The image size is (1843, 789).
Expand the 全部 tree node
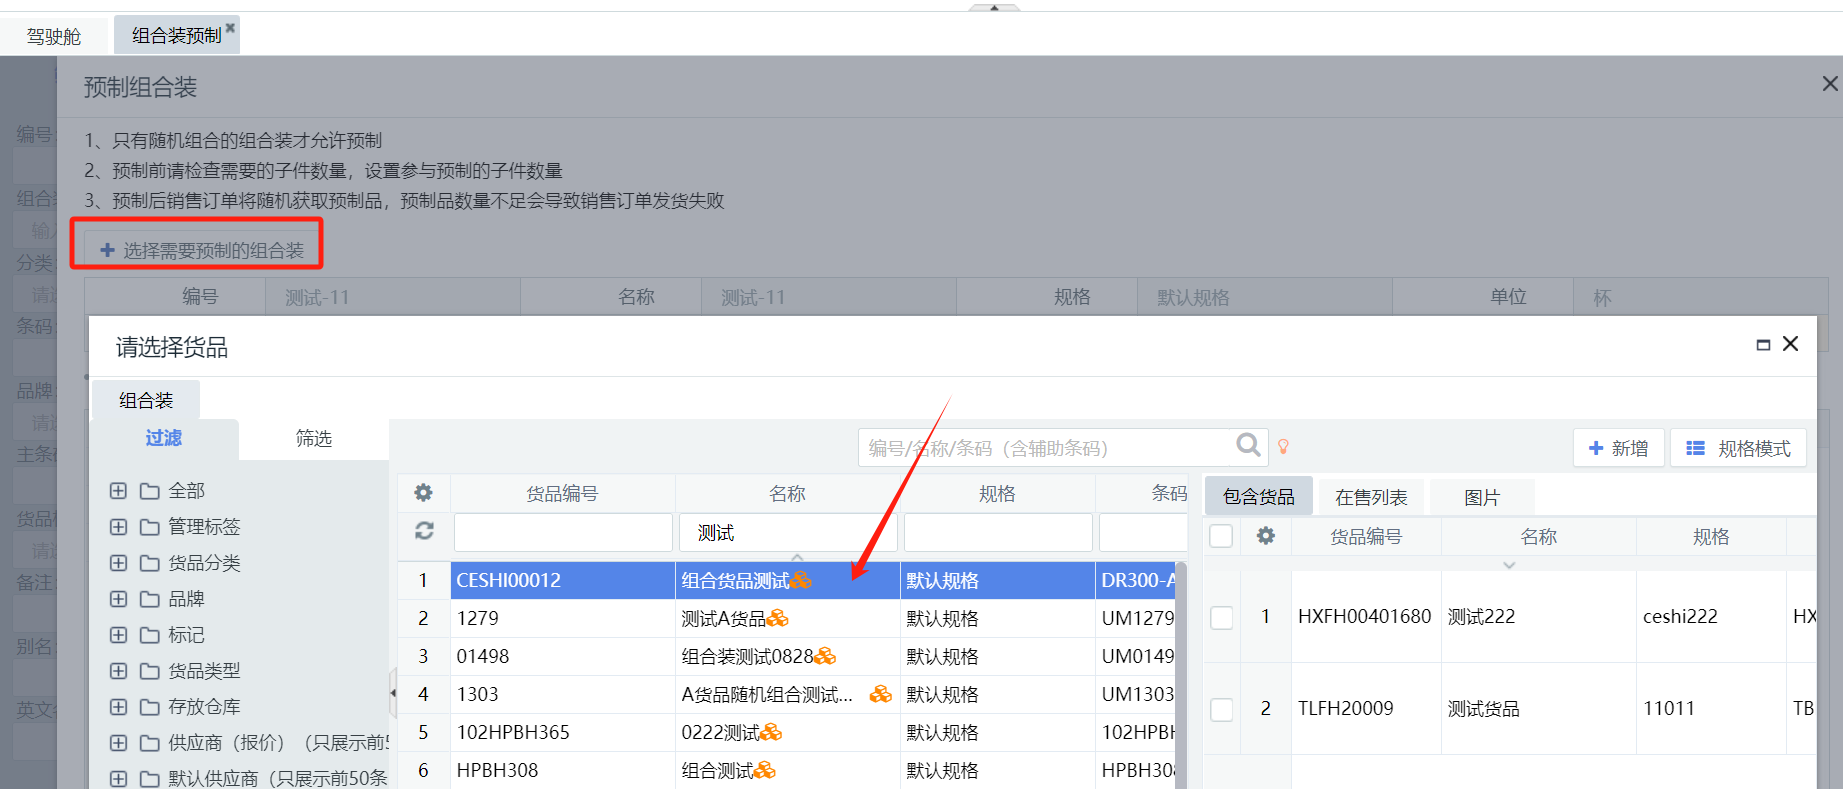click(118, 491)
